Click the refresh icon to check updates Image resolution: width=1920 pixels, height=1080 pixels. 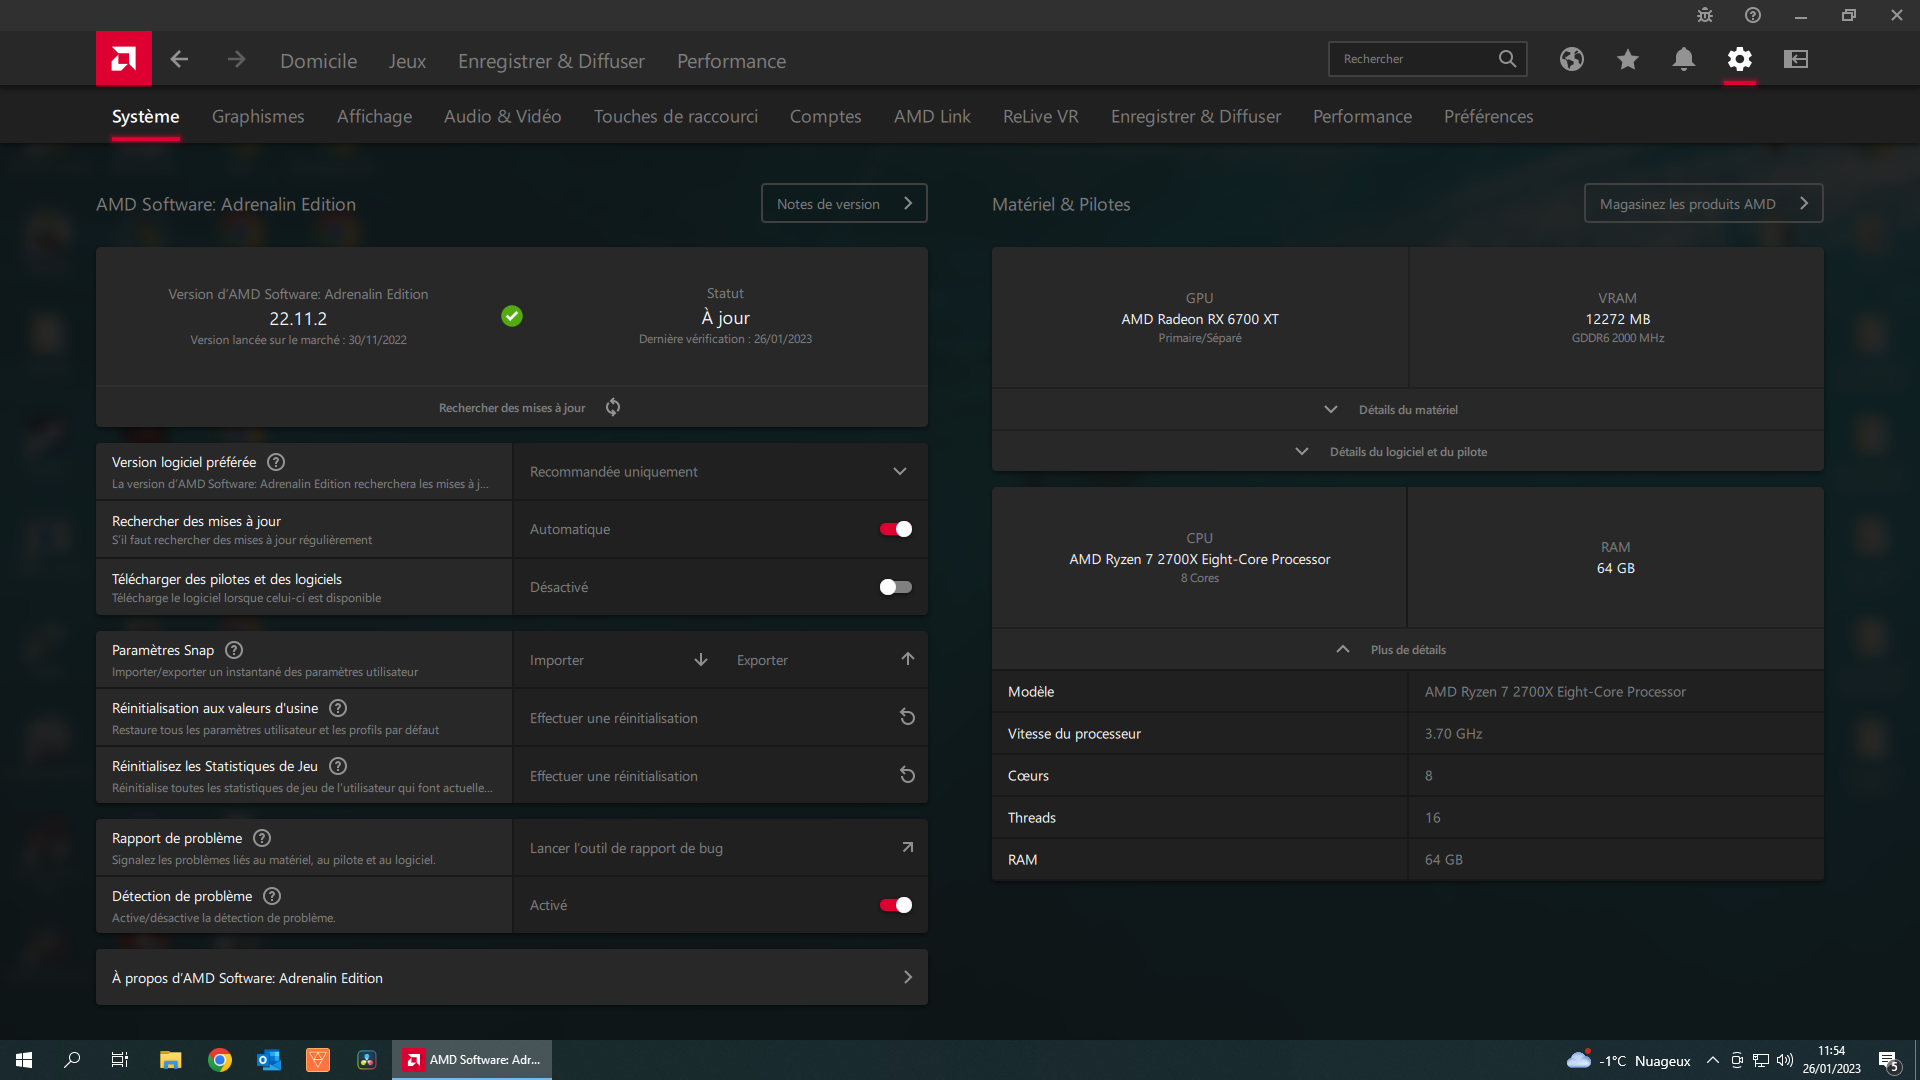click(x=613, y=407)
